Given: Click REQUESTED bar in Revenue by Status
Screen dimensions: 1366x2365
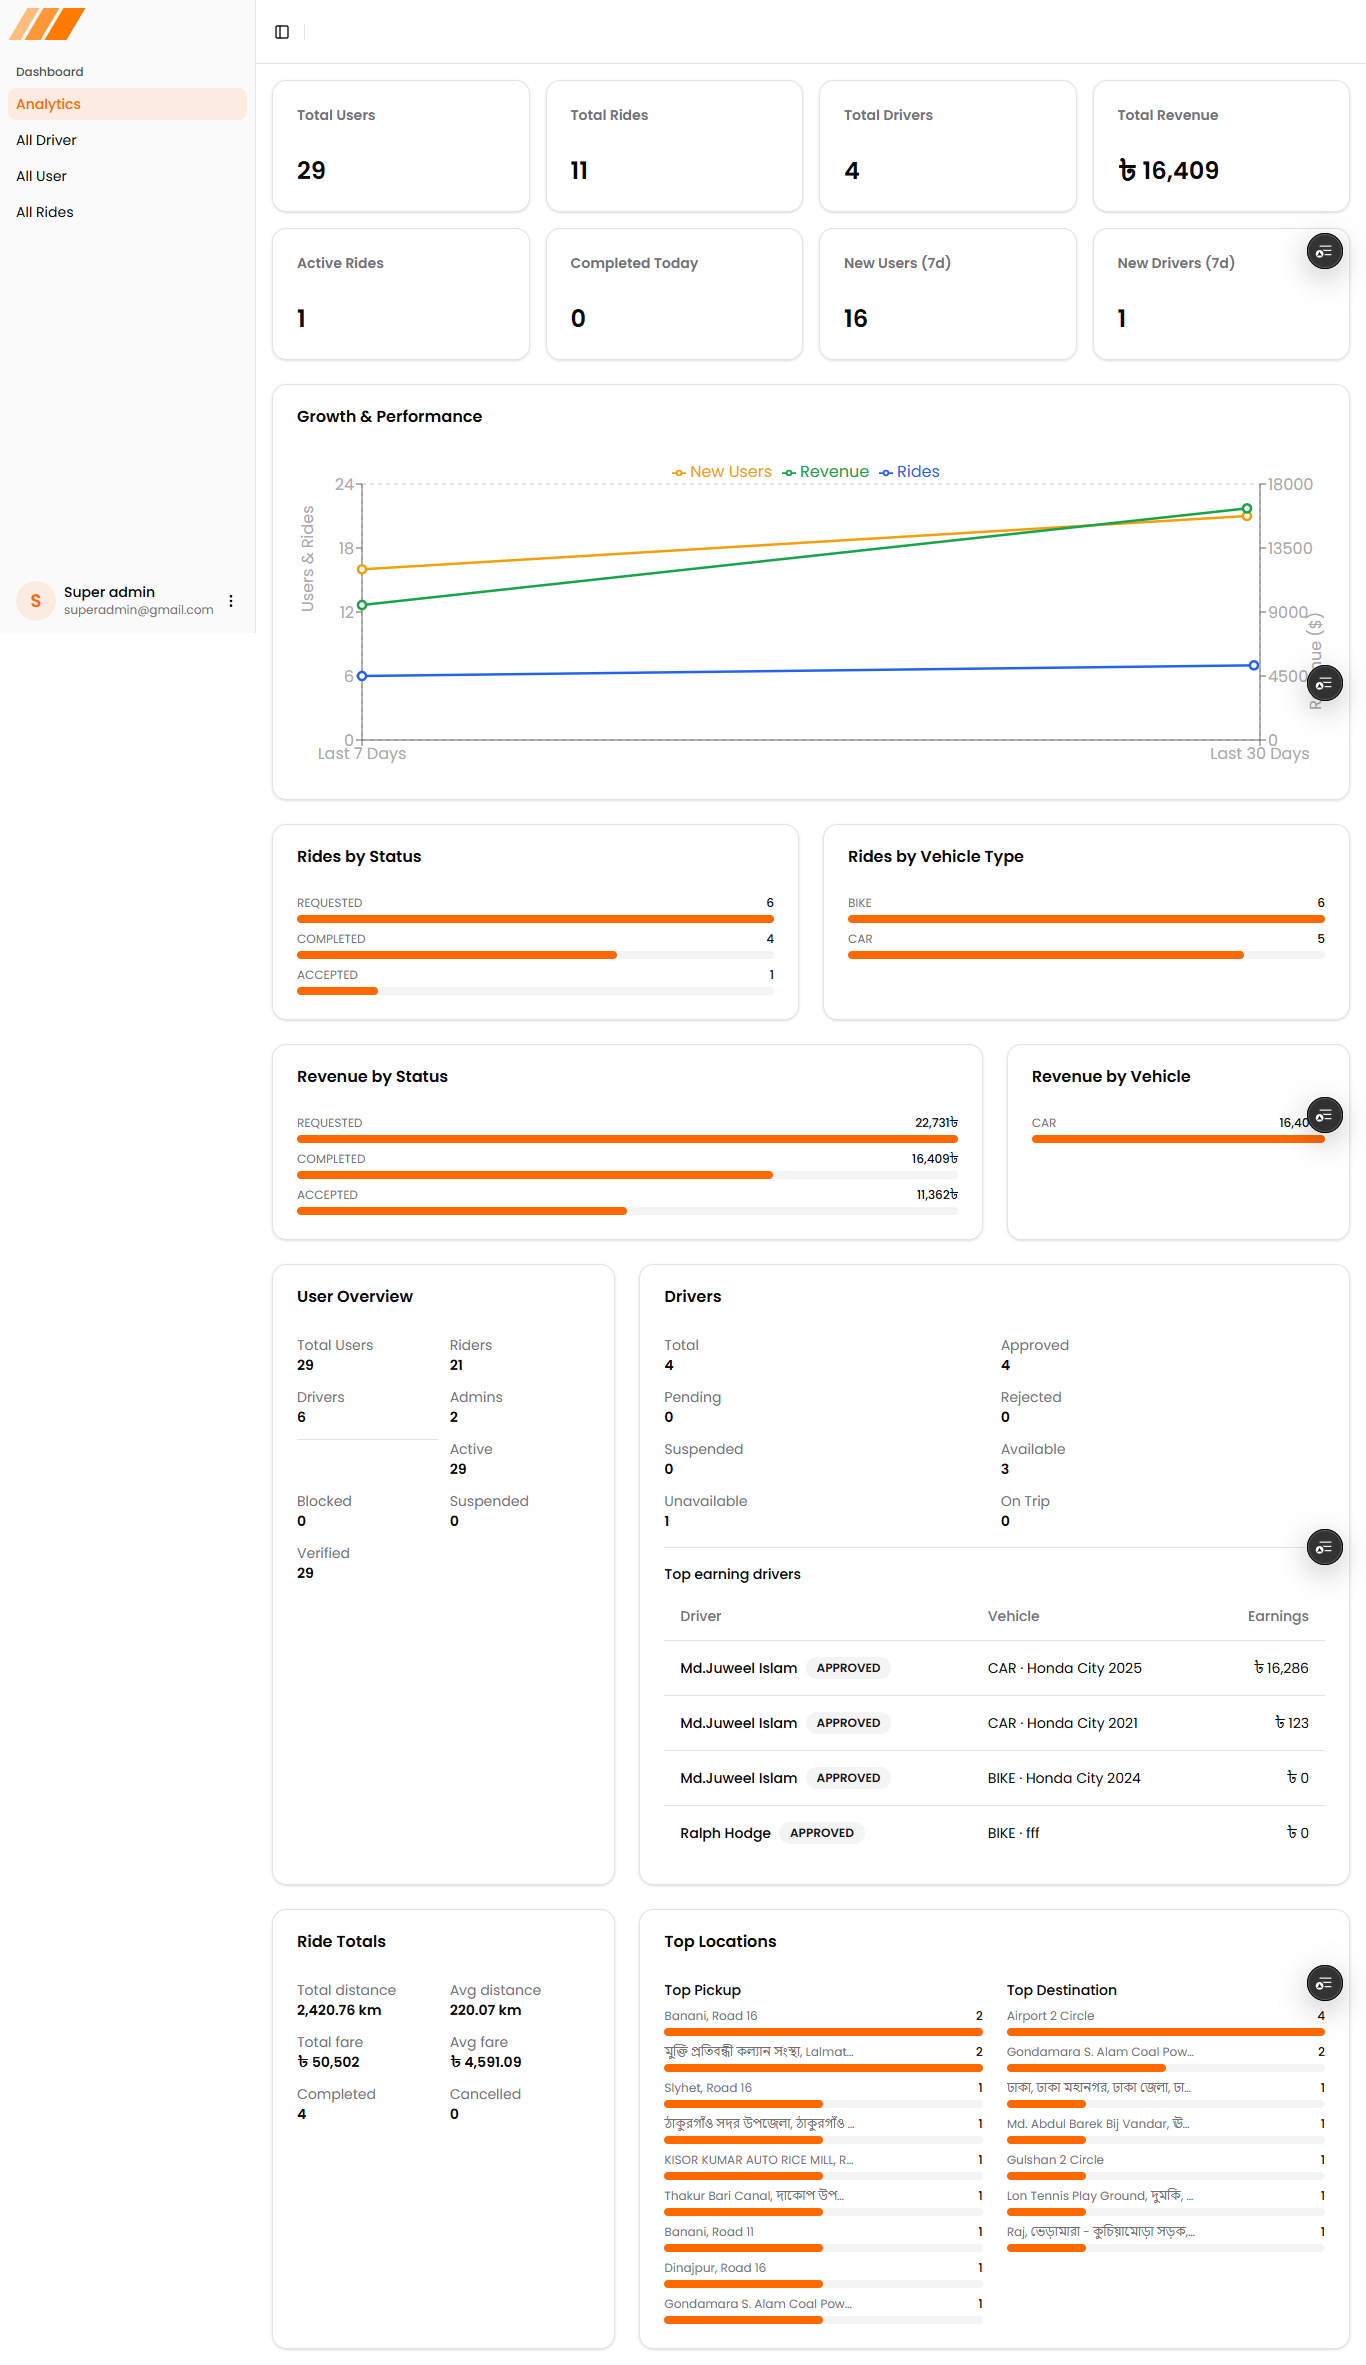Looking at the screenshot, I should pos(627,1138).
